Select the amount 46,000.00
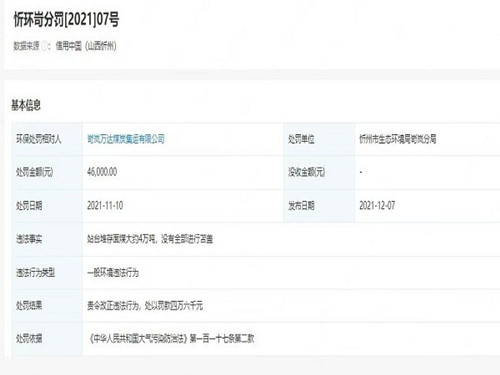The image size is (500, 375). pyautogui.click(x=102, y=172)
